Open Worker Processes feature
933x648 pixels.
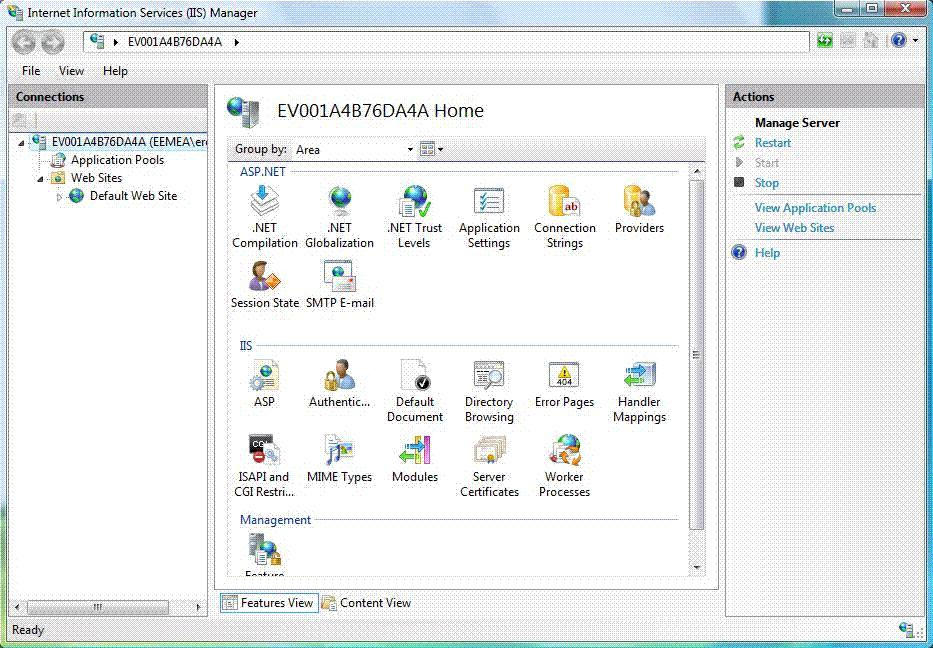(564, 466)
